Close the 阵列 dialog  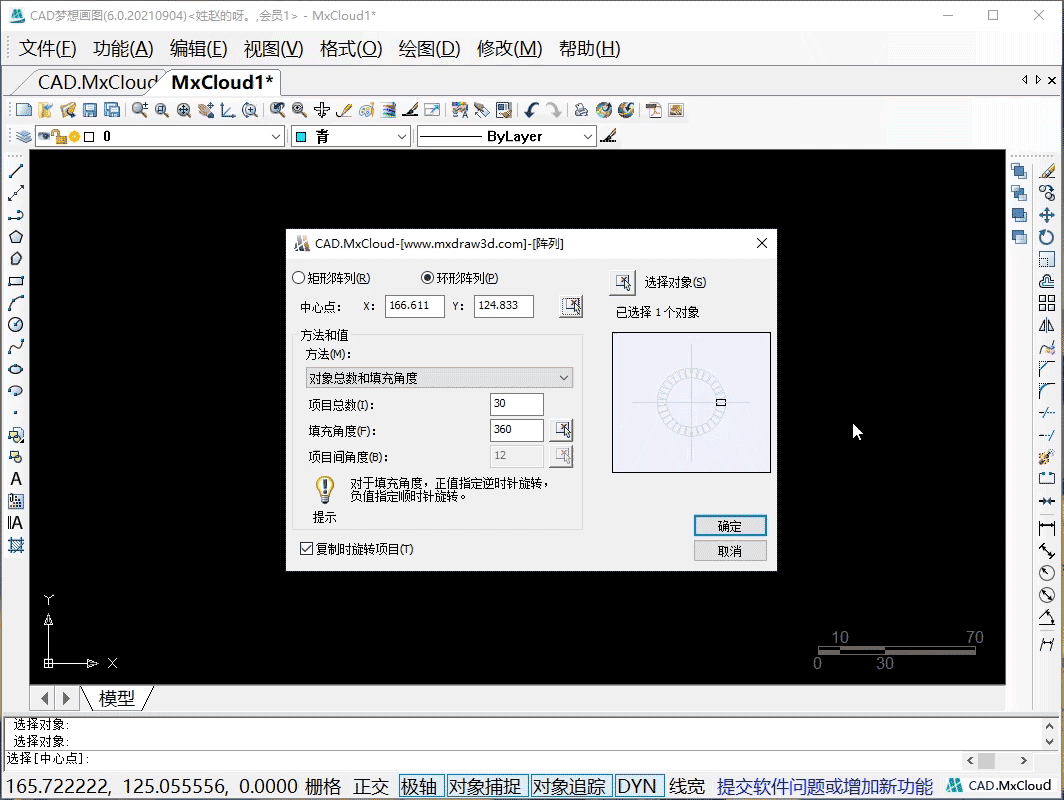coord(762,243)
